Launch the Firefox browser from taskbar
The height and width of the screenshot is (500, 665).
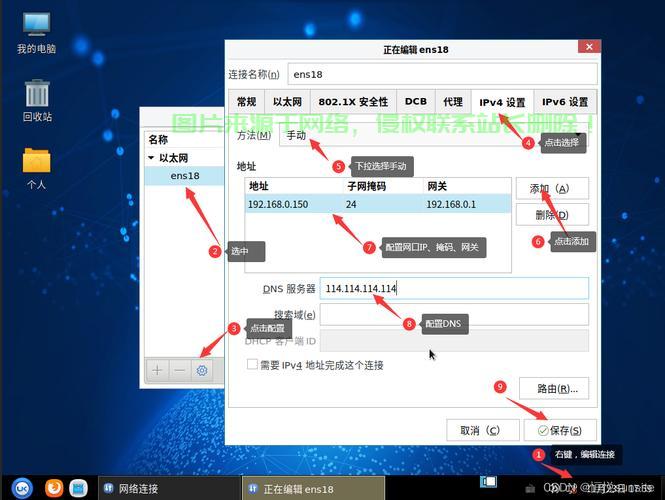pyautogui.click(x=56, y=487)
